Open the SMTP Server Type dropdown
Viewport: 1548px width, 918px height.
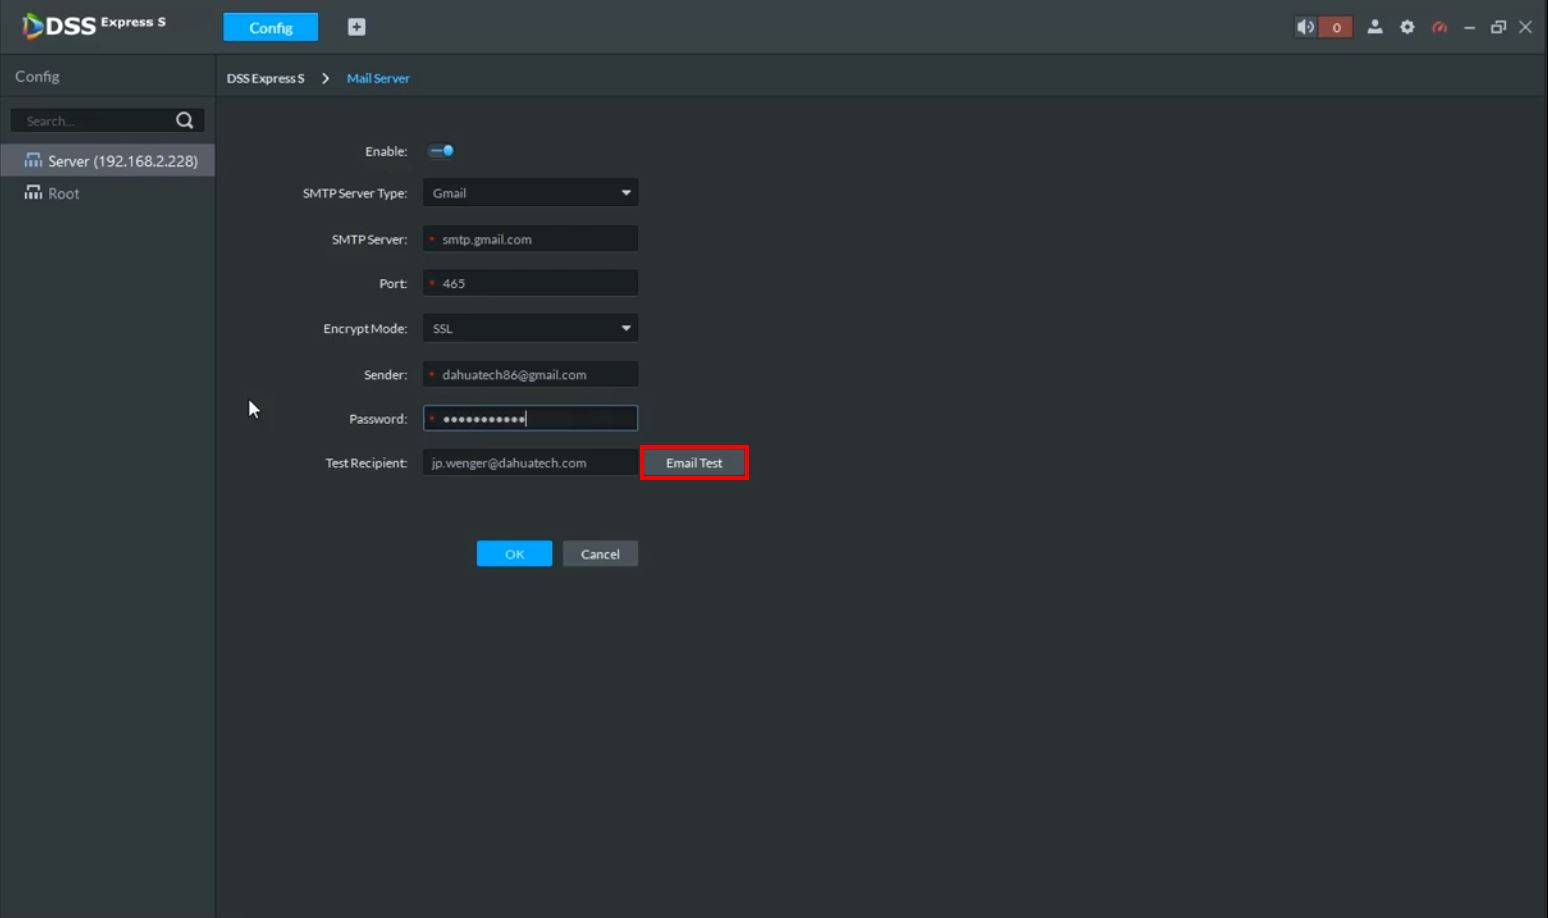(x=530, y=193)
